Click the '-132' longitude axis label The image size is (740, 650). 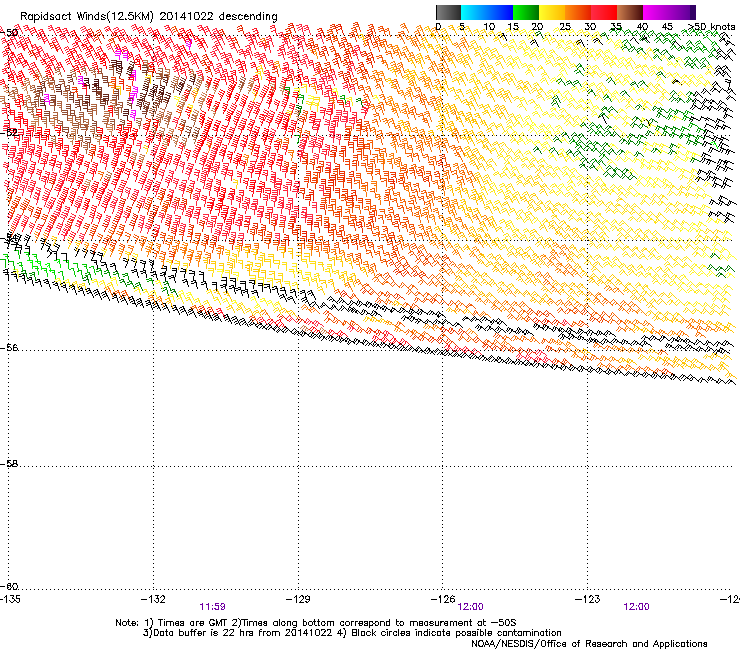[153, 599]
